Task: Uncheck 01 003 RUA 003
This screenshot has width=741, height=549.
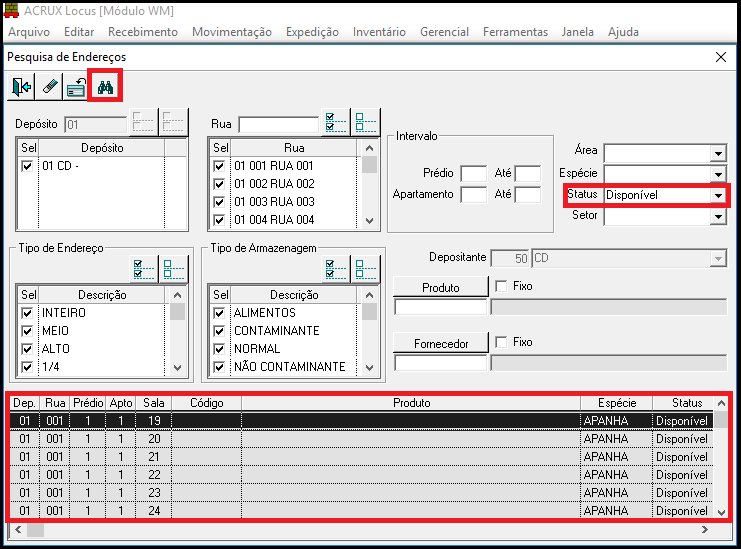Action: pyautogui.click(x=219, y=202)
